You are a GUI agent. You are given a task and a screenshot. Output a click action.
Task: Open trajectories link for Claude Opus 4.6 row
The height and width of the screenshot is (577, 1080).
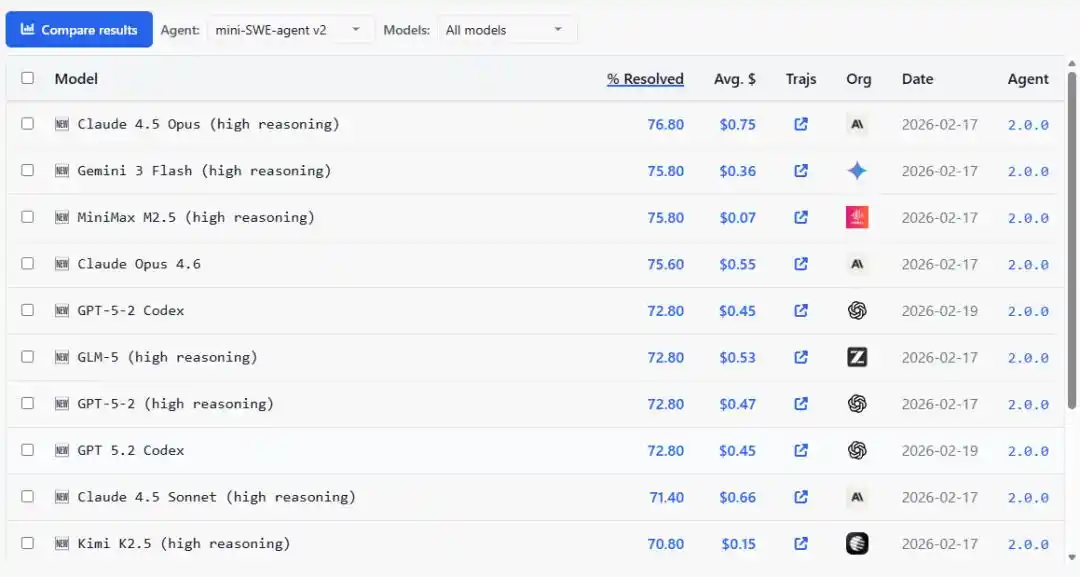[x=800, y=264]
